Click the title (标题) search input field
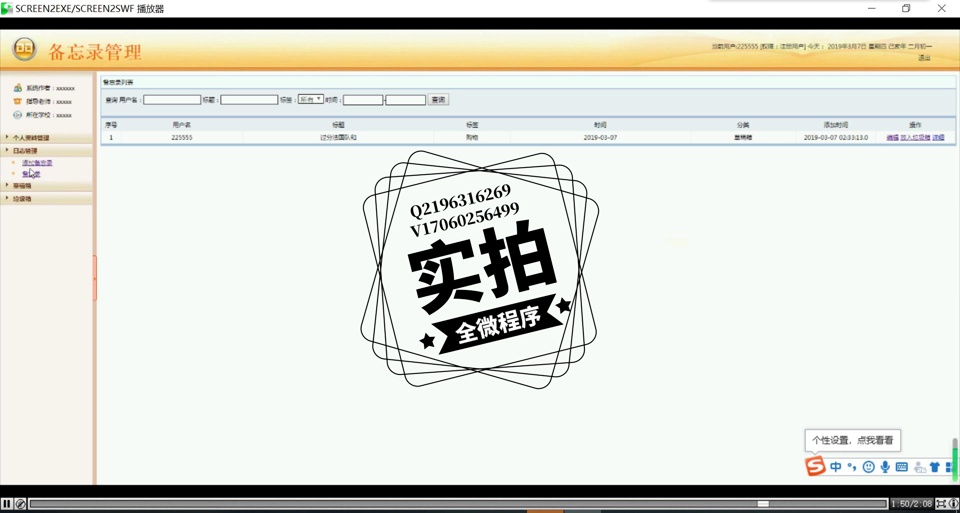 pyautogui.click(x=249, y=100)
